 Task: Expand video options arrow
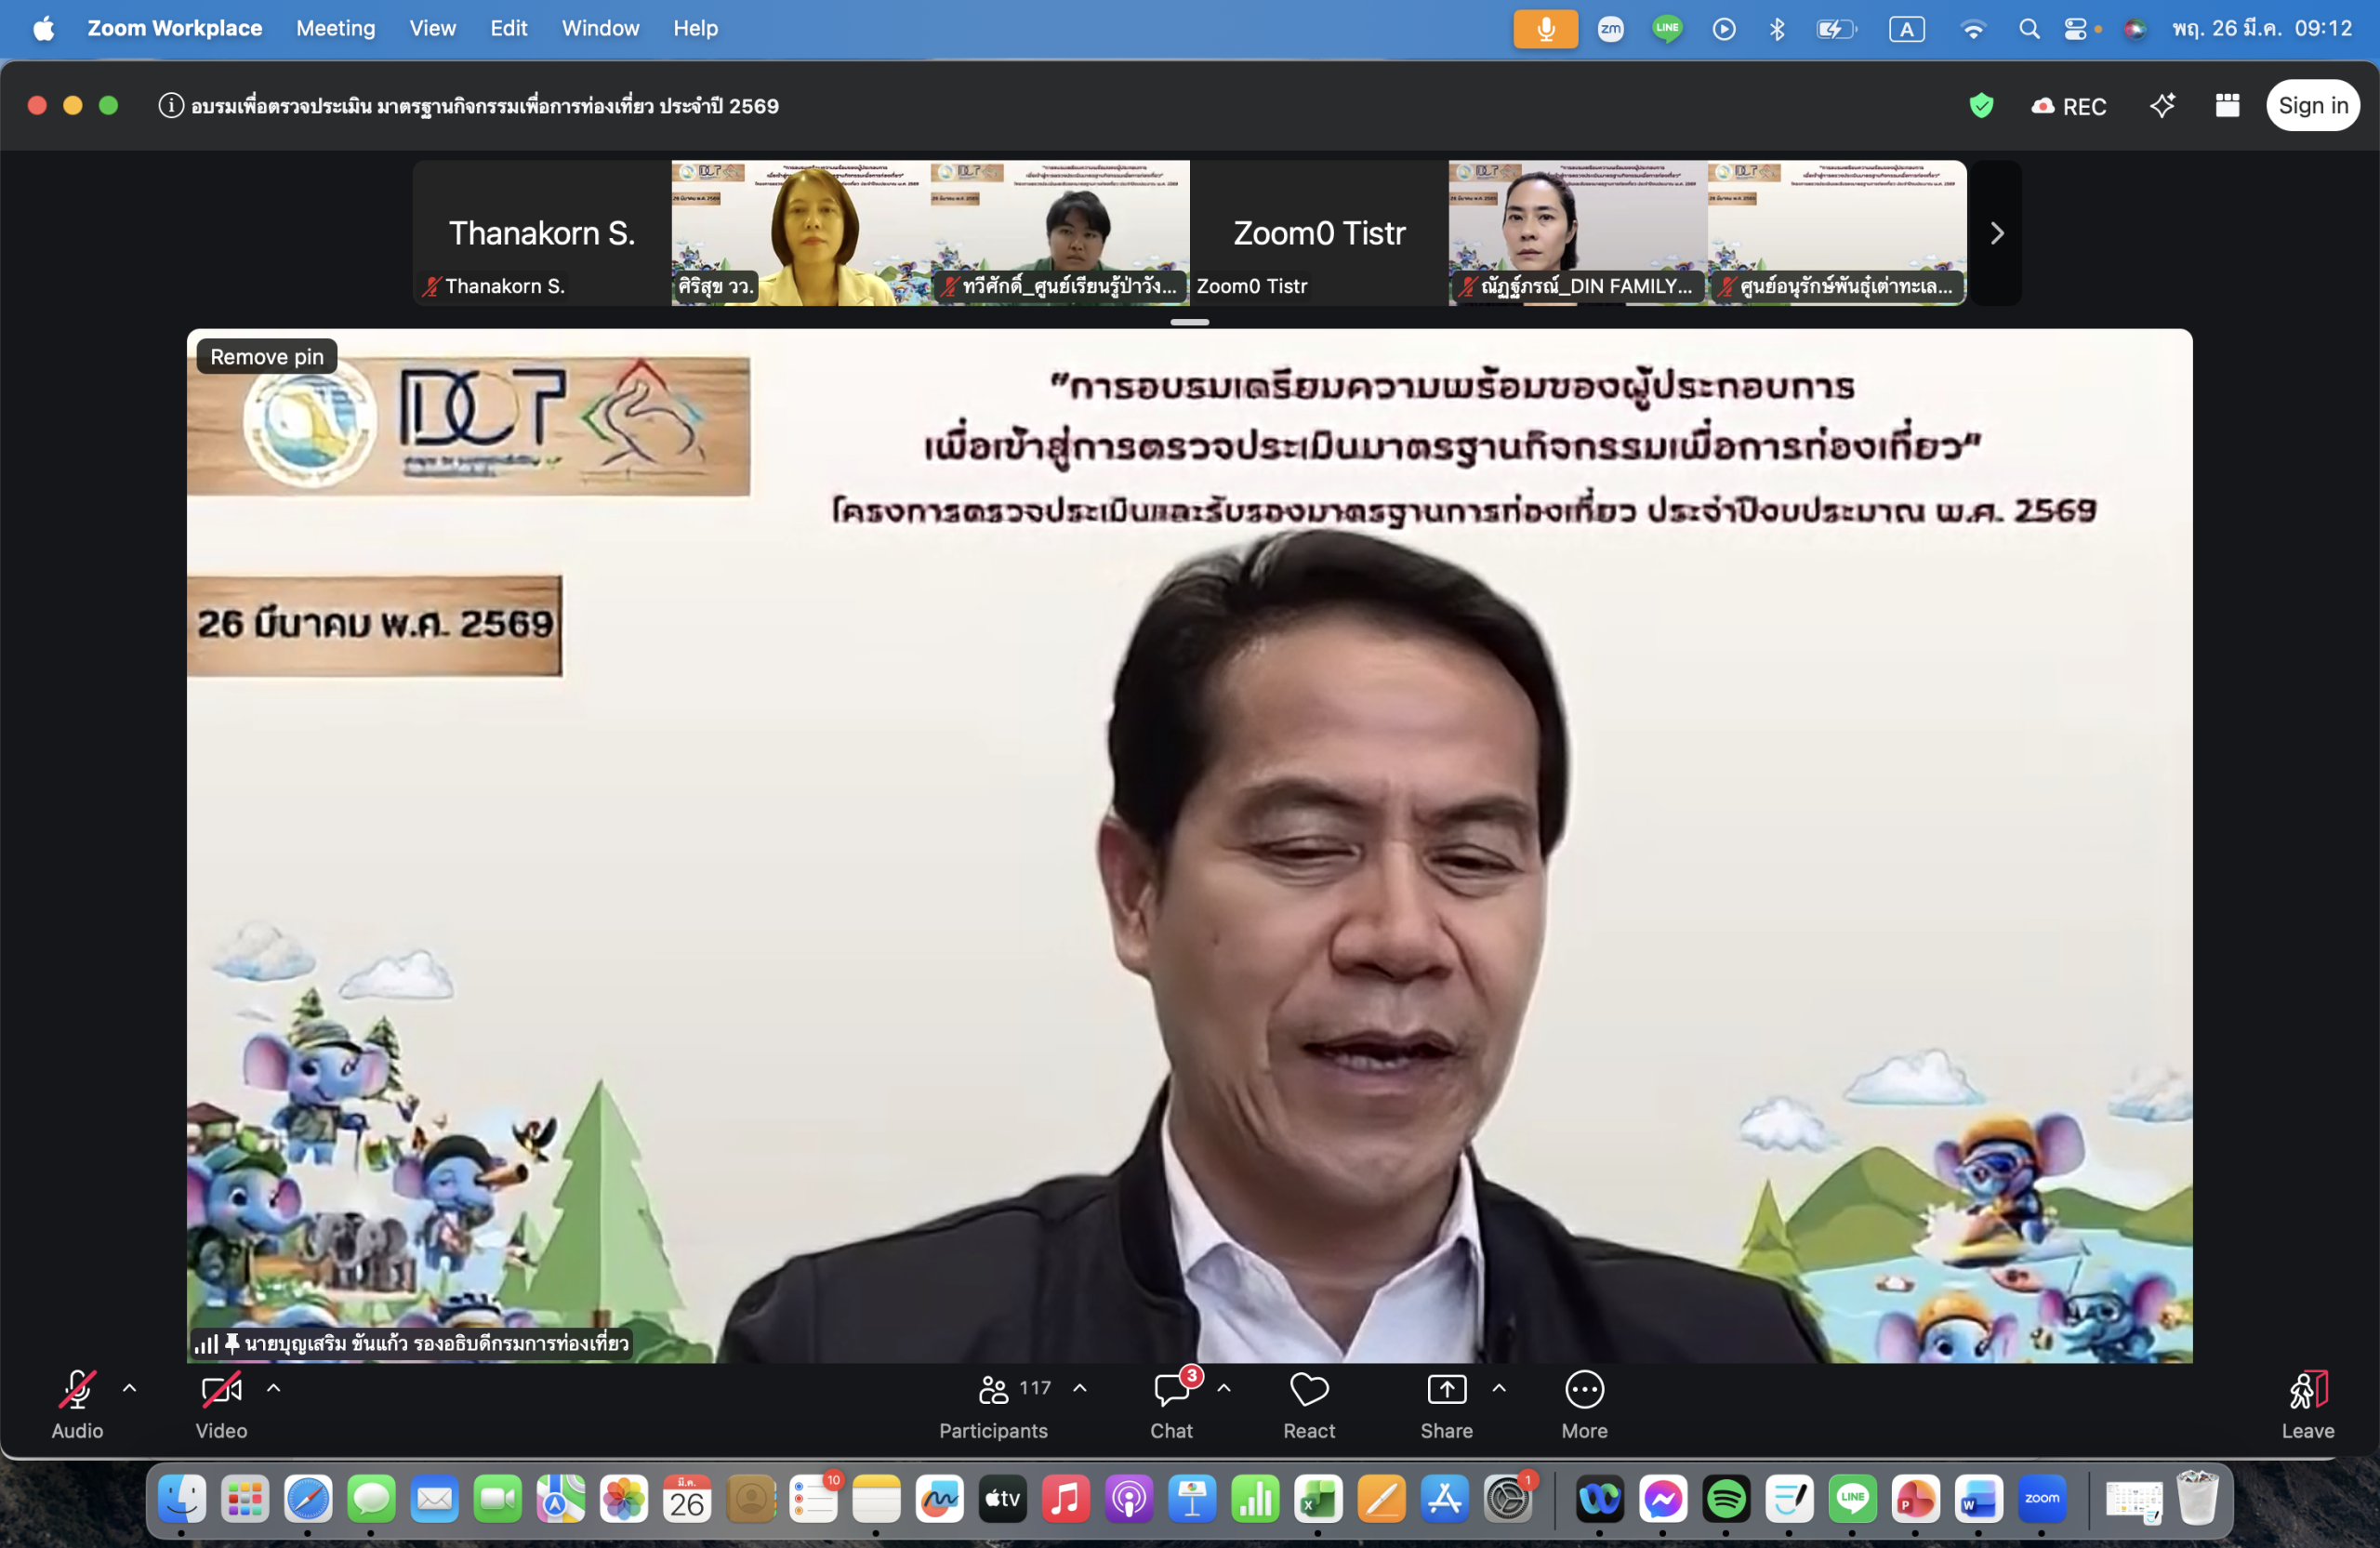click(273, 1388)
